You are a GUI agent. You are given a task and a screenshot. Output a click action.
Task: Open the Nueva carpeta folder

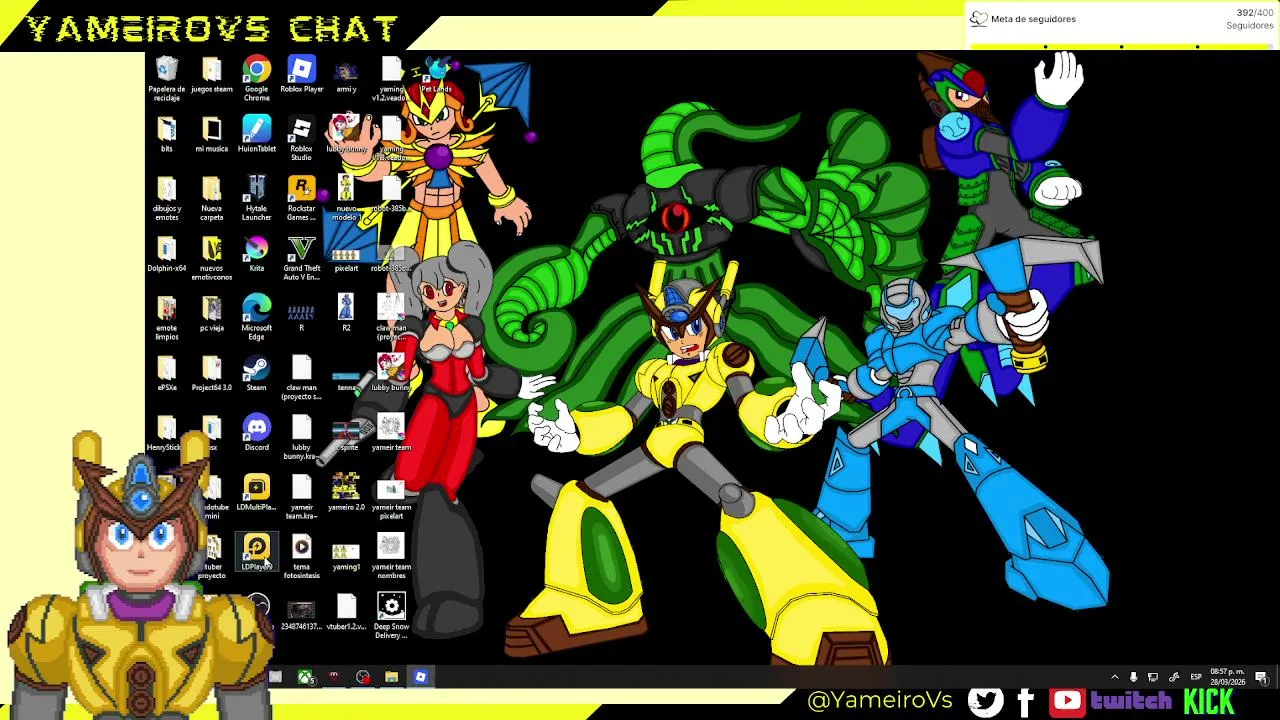pos(211,198)
